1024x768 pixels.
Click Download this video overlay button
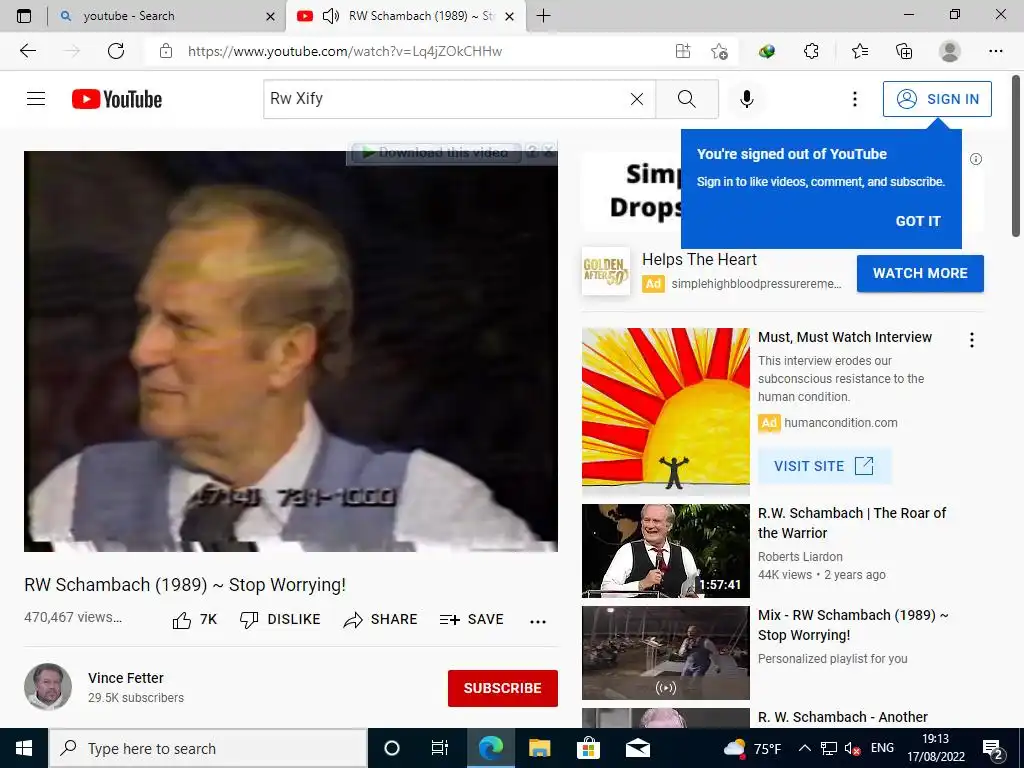pos(436,153)
